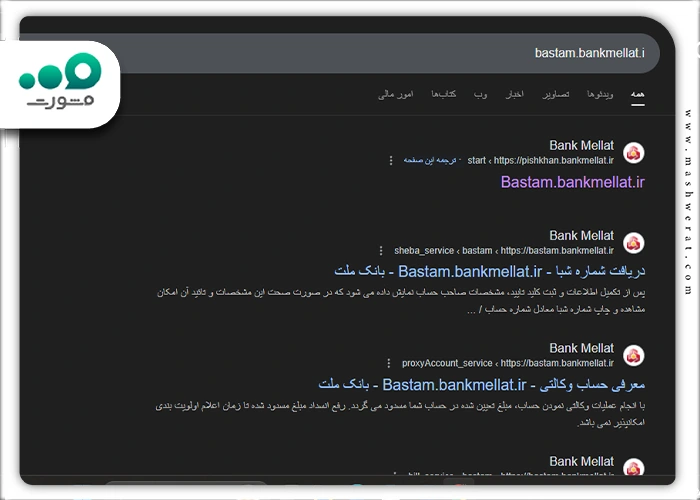This screenshot has height=500, width=700.
Task: Click Bank Mellat favicon of bottom result
Action: [x=633, y=467]
